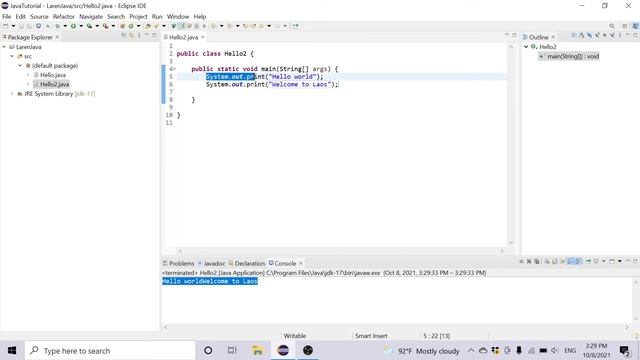This screenshot has width=640, height=360.
Task: Open the Navigate menu
Action: [91, 16]
